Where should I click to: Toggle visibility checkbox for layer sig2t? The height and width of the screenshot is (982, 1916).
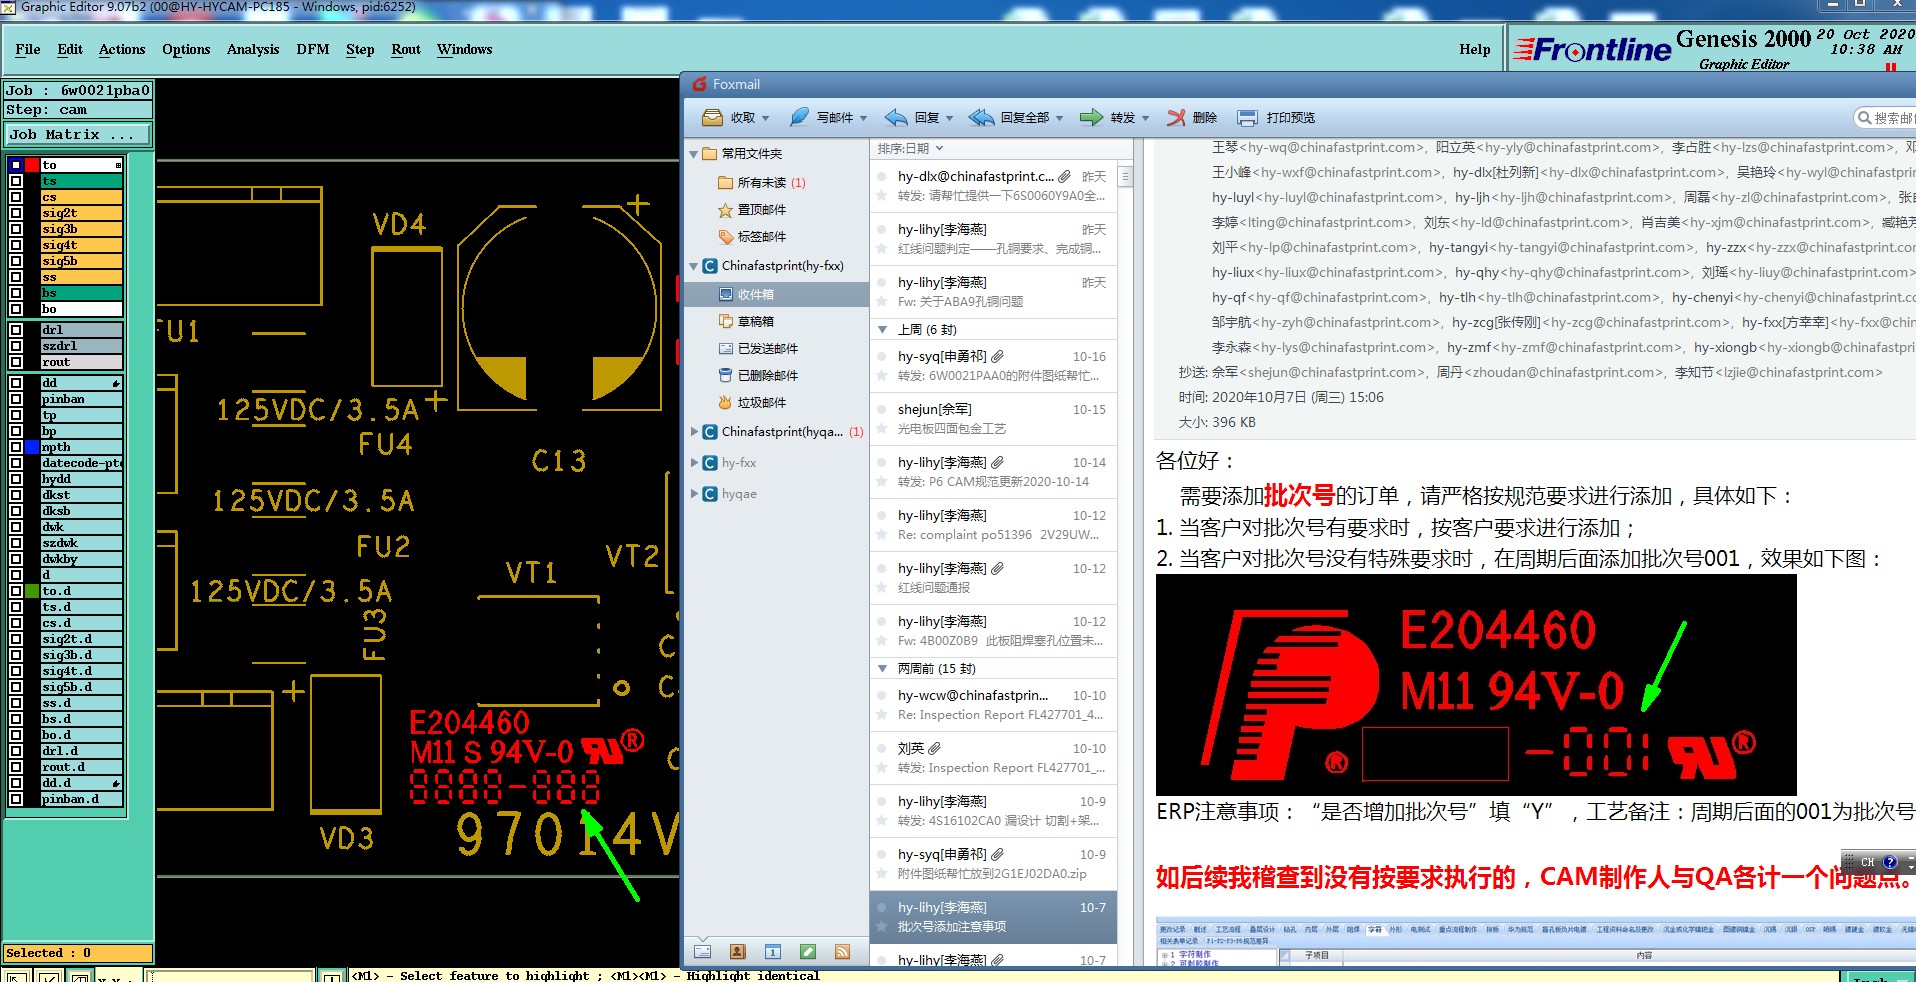16,213
